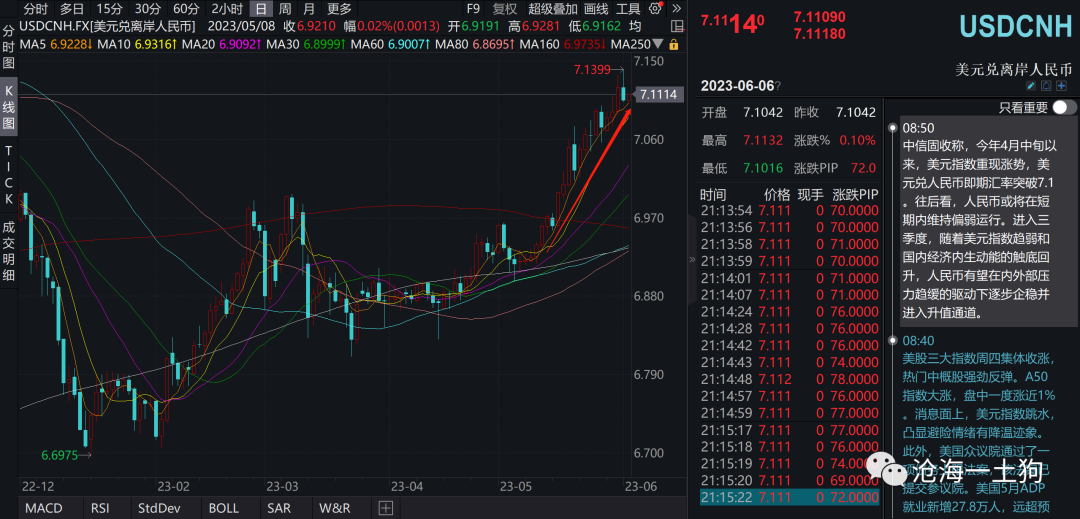This screenshot has height=519, width=1080.
Task: Open the 复权 menu
Action: point(505,9)
